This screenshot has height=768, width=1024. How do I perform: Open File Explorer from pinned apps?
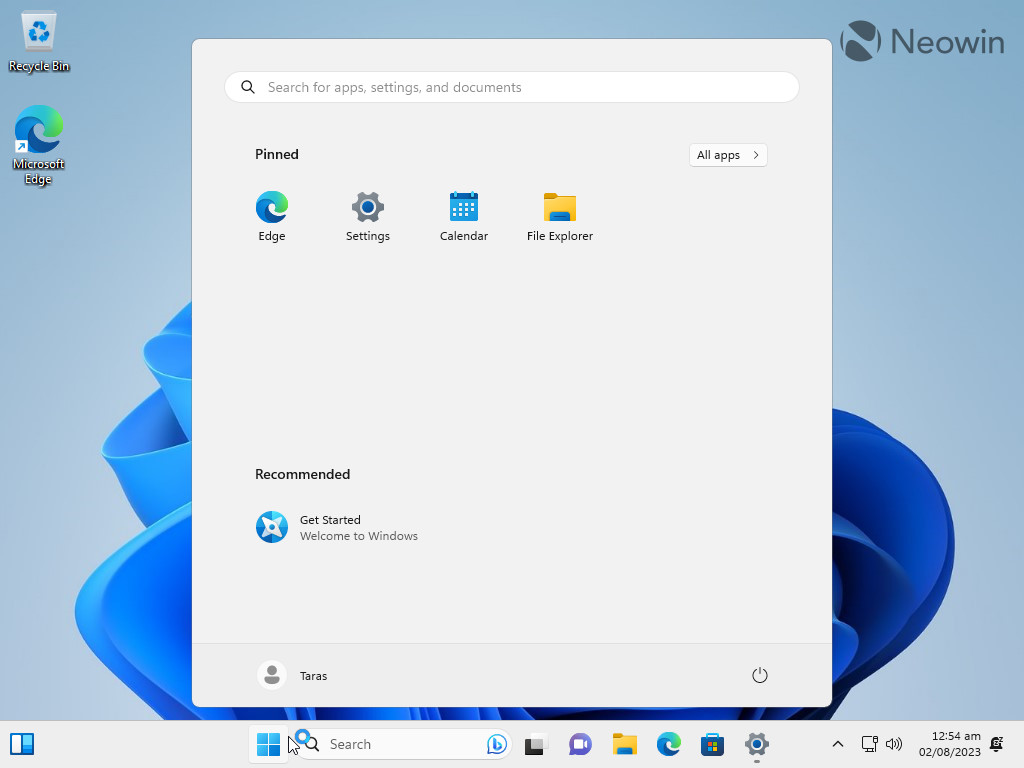559,216
